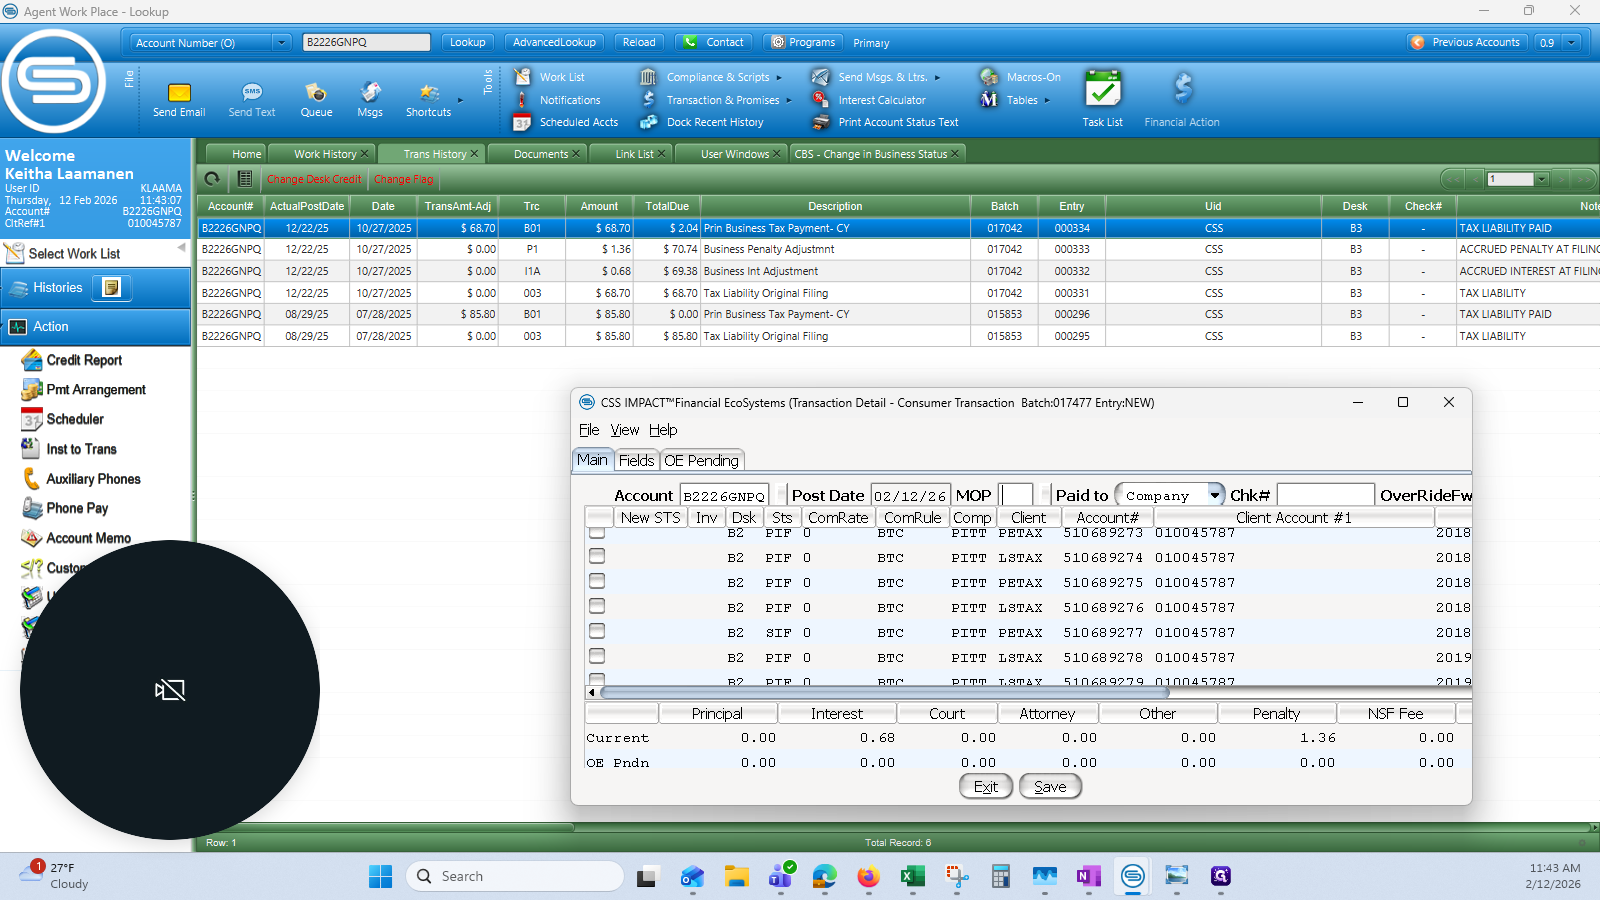Check the row checkbox for account 510689274
1600x900 pixels.
pyautogui.click(x=597, y=556)
